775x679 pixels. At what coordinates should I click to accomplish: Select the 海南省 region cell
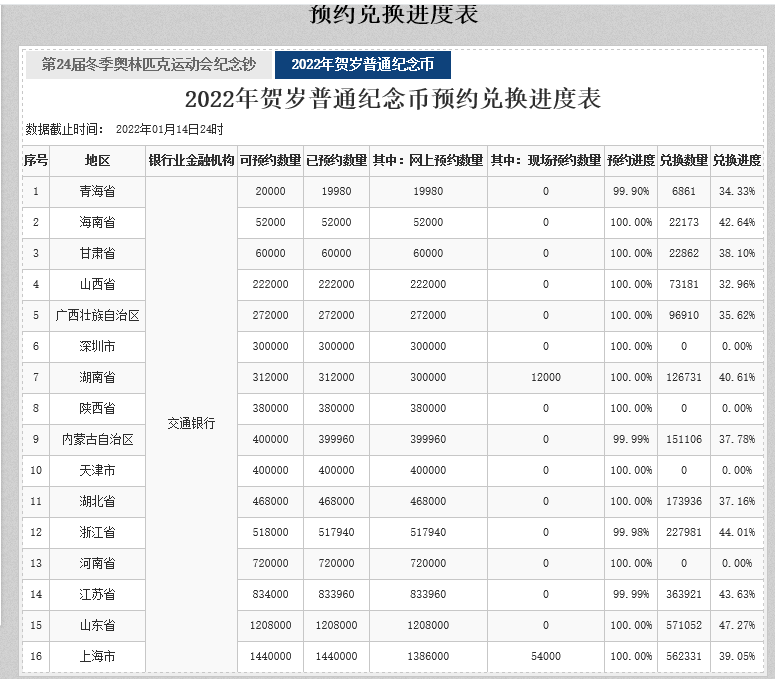click(x=97, y=222)
